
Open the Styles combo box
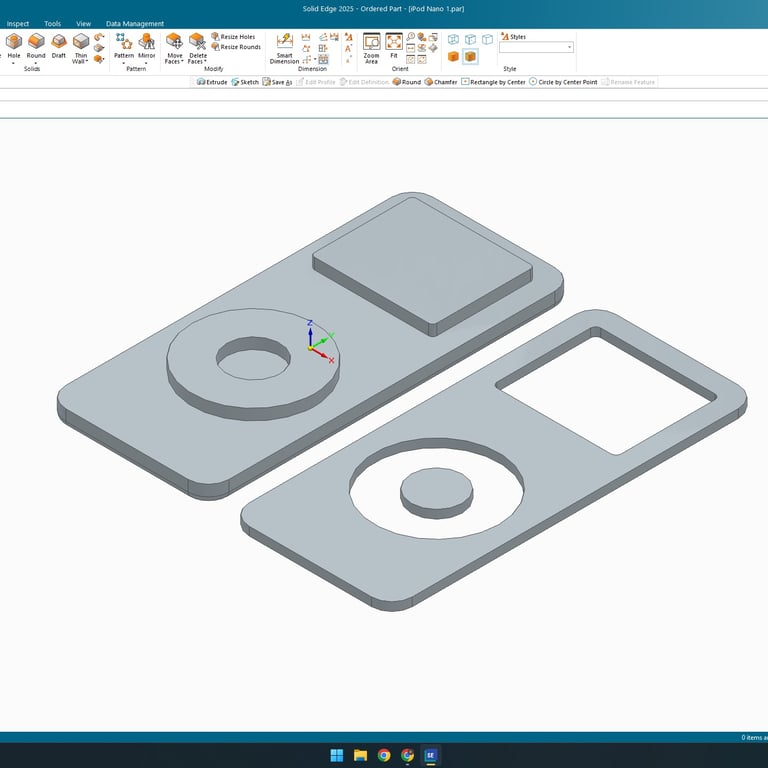click(536, 47)
